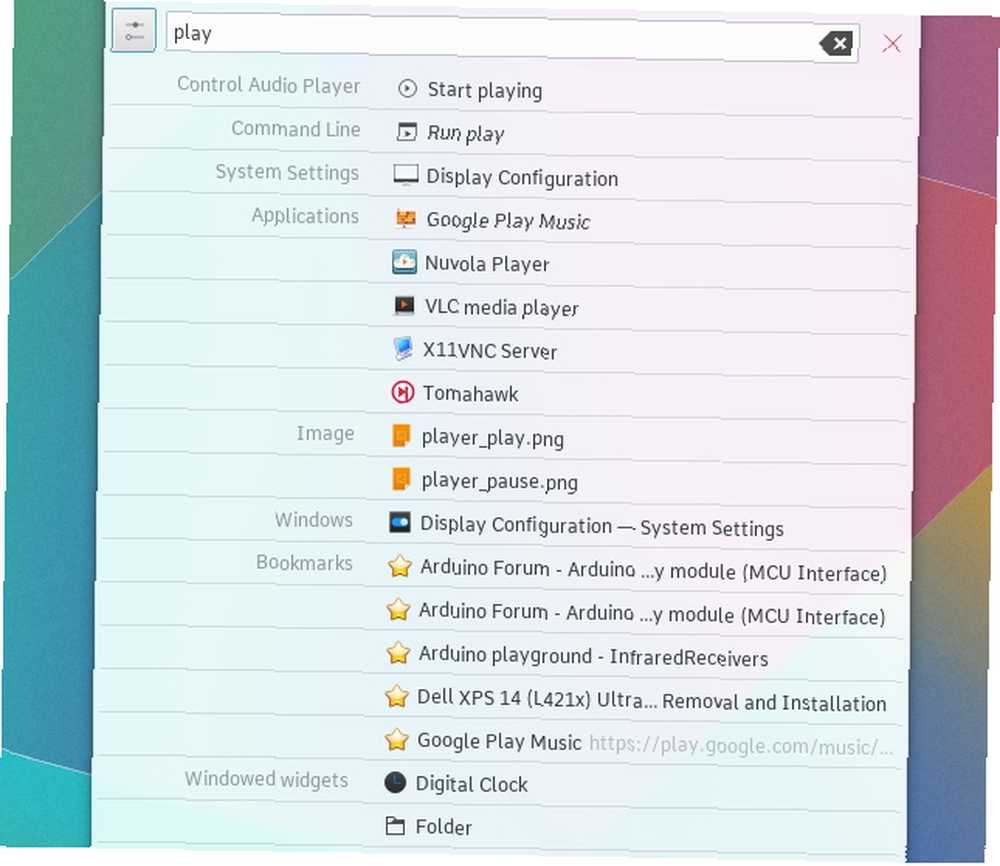Launch 'Nuvola Player' result

(x=487, y=264)
